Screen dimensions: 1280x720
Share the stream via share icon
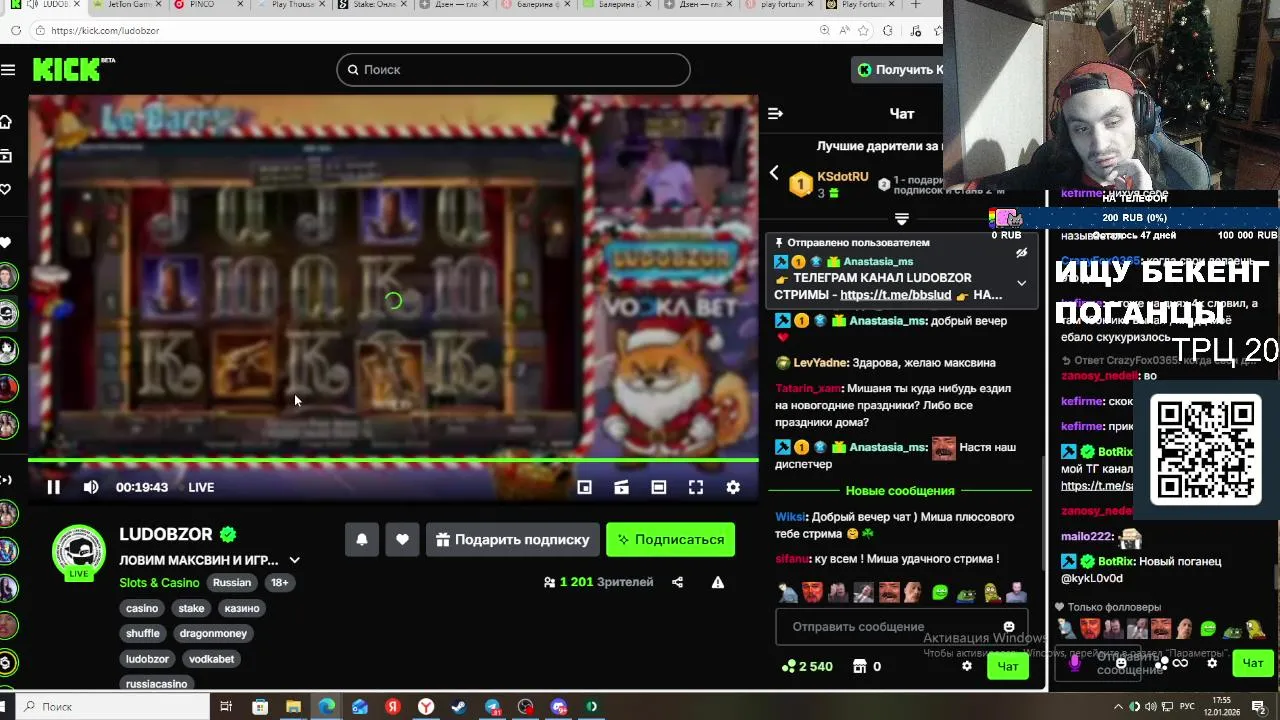click(x=677, y=582)
